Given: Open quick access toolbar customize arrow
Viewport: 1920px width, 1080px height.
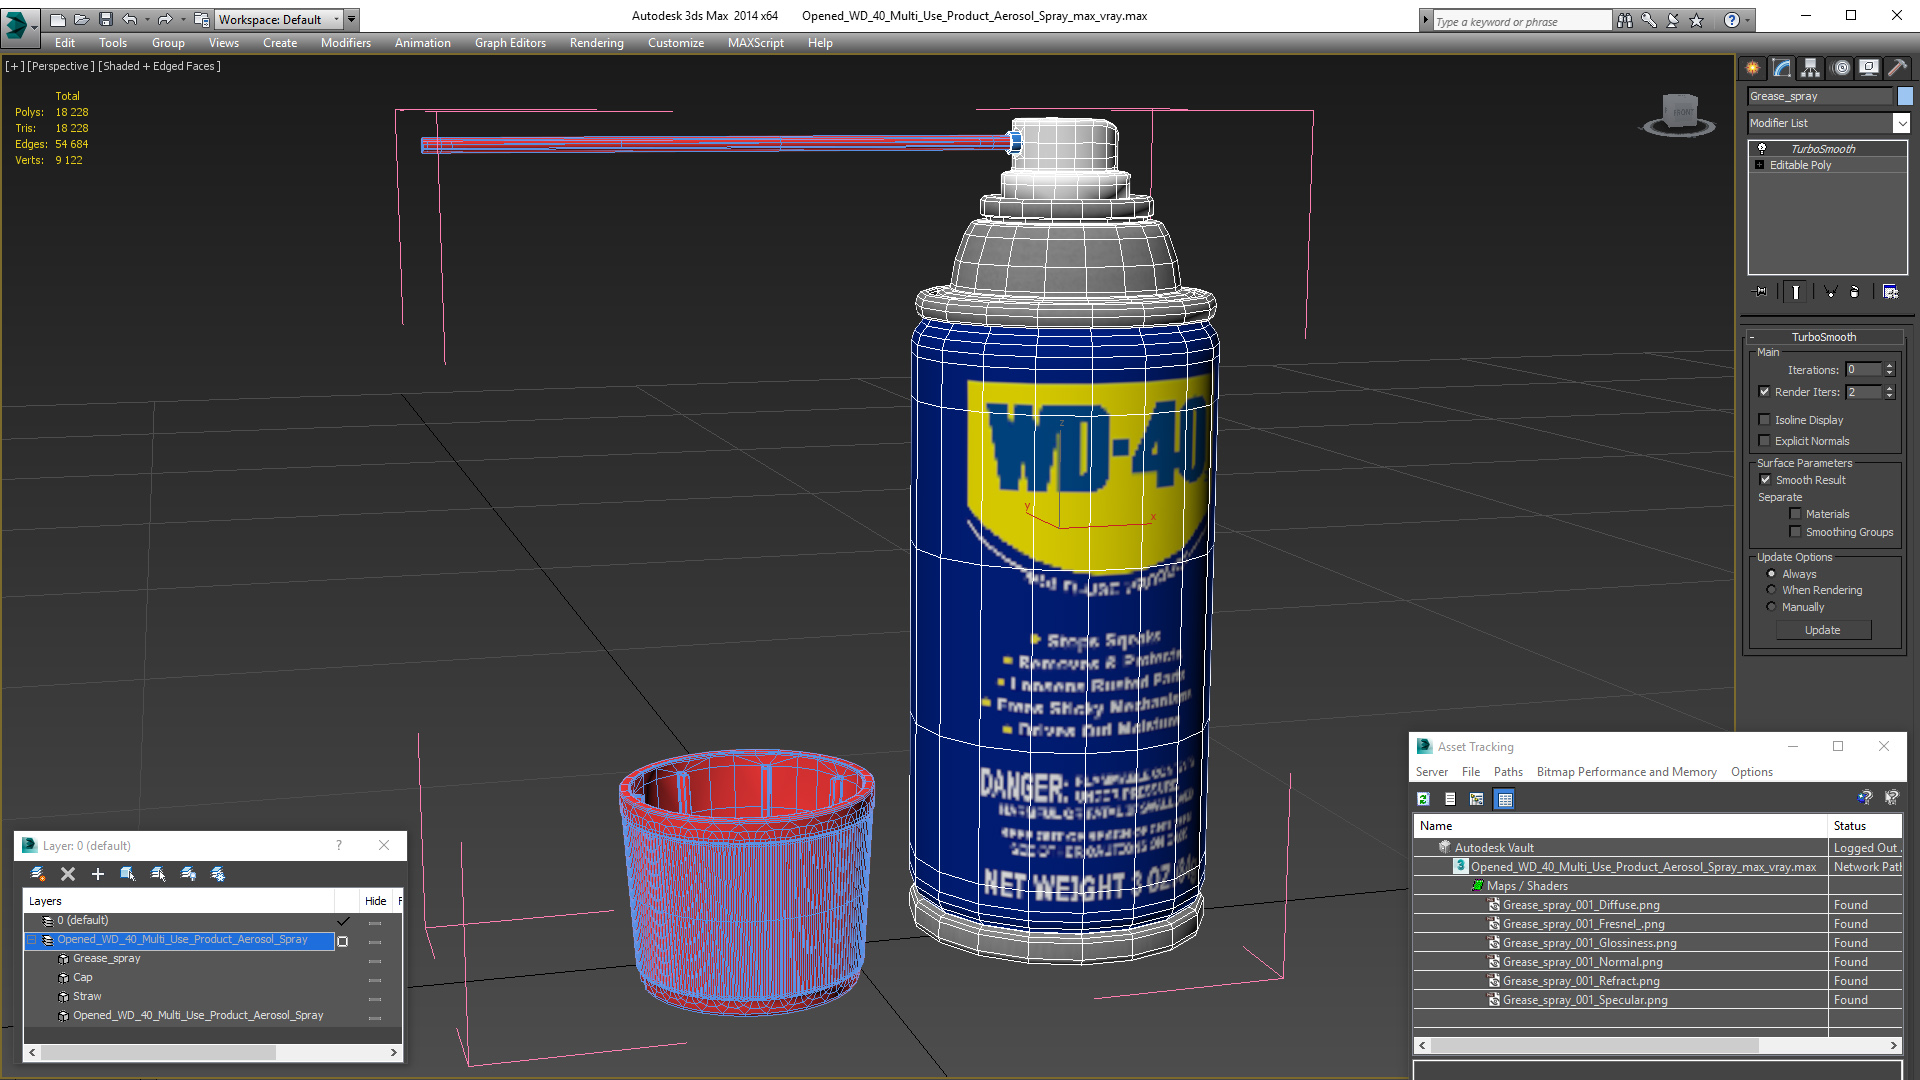Looking at the screenshot, I should click(351, 19).
